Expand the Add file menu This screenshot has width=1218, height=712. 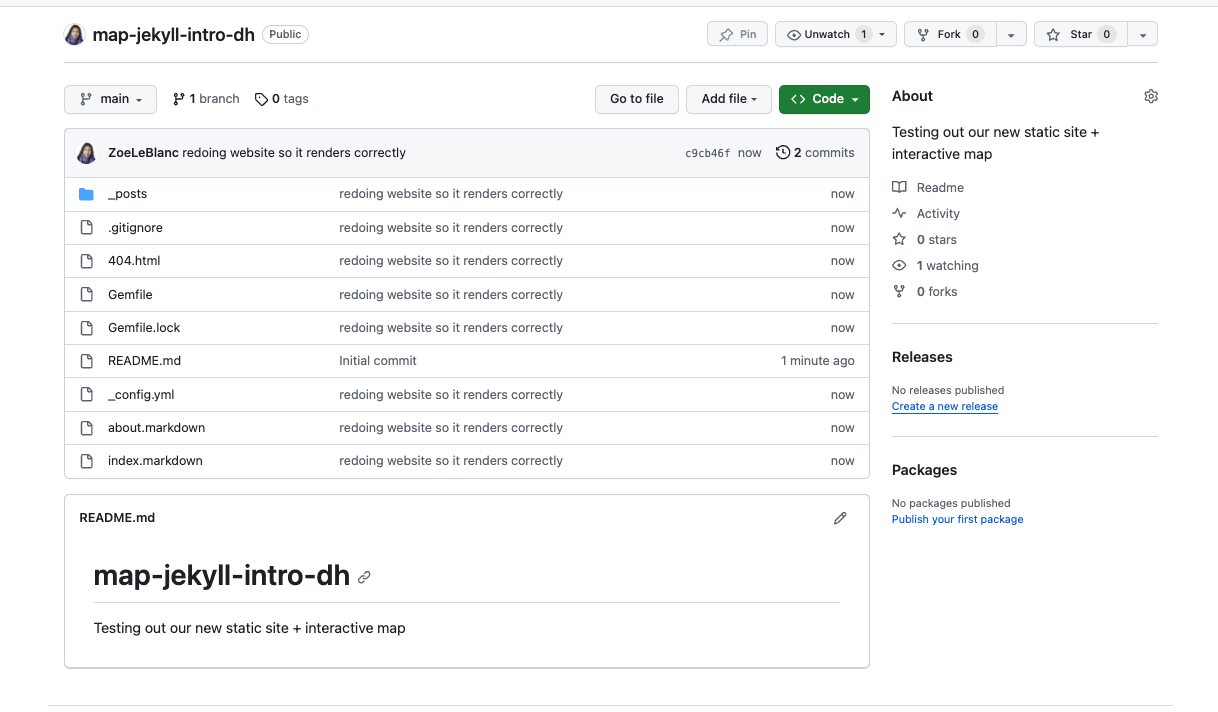pyautogui.click(x=728, y=99)
